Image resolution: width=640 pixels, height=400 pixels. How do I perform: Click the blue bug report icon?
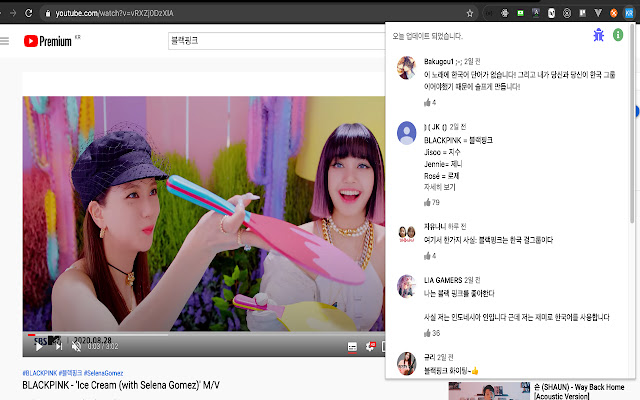(598, 35)
